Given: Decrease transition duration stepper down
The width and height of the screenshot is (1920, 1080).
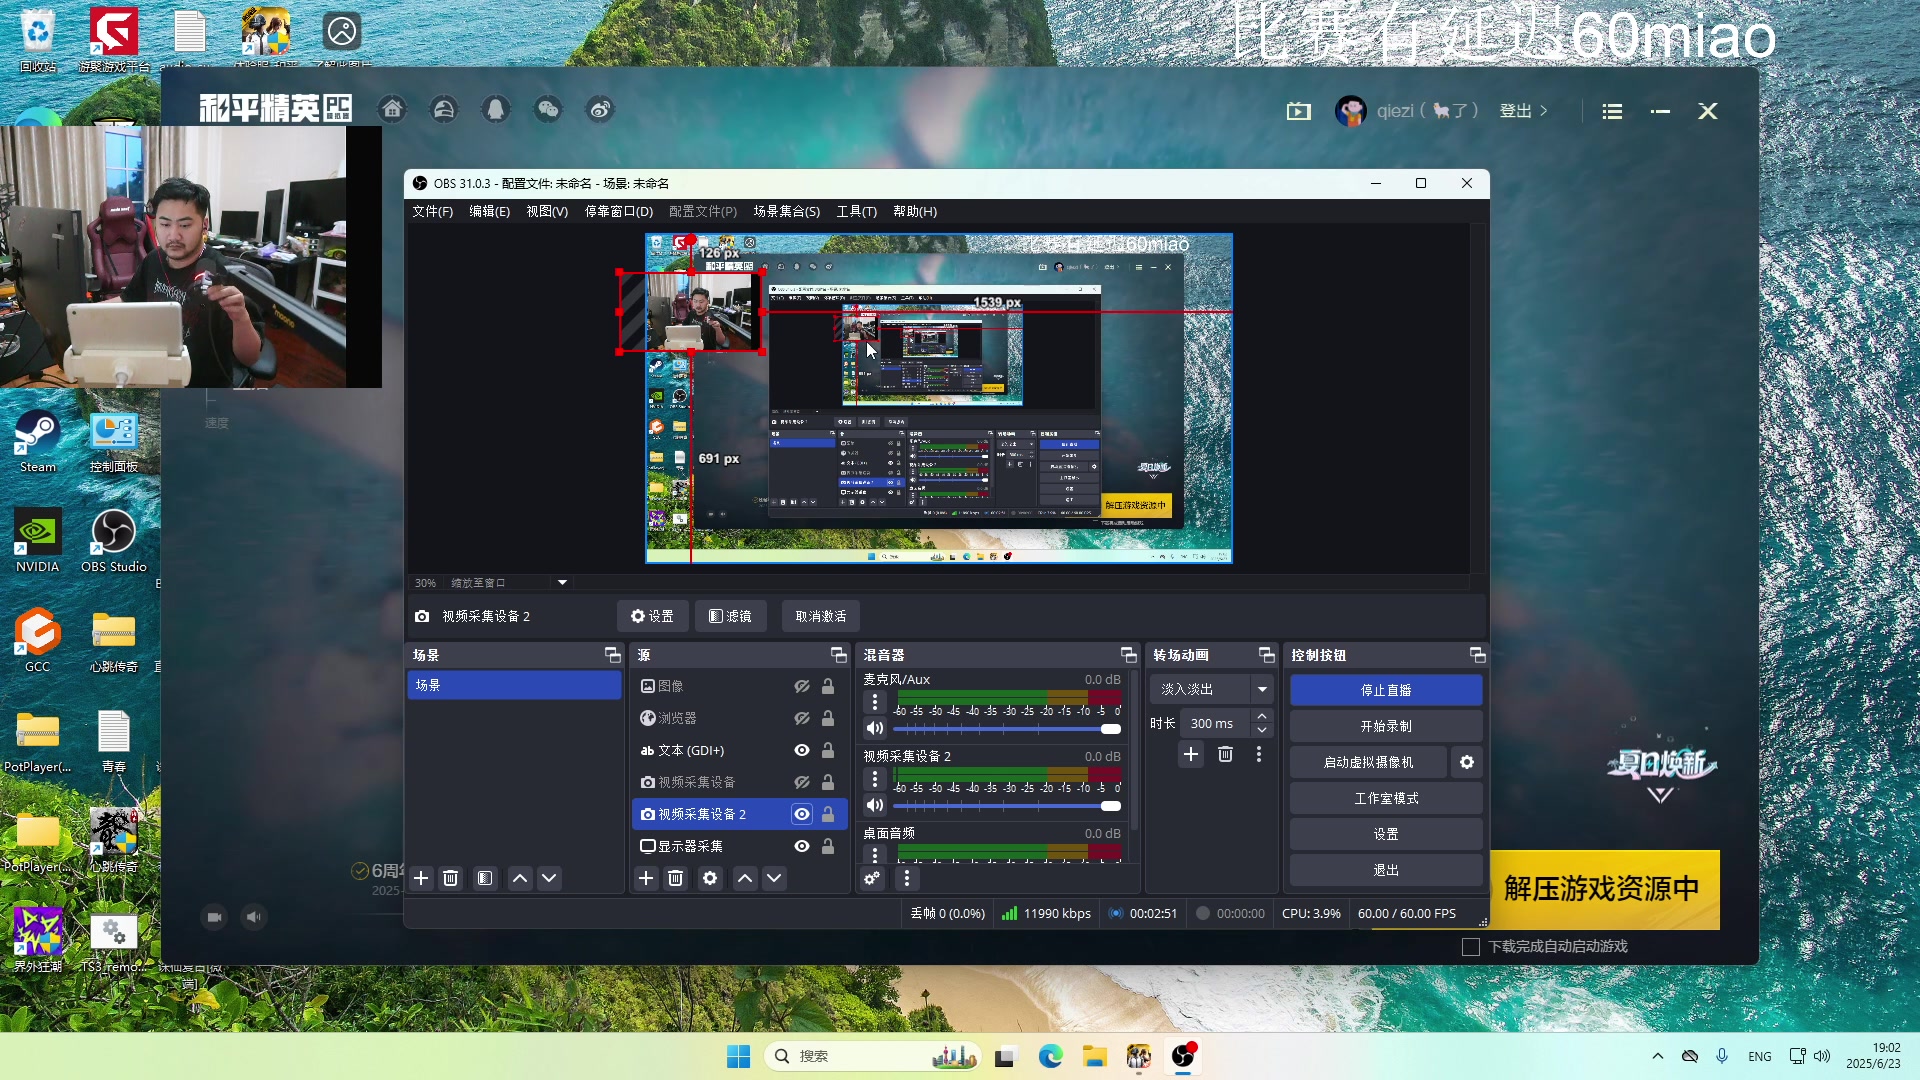Looking at the screenshot, I should coord(1262,730).
